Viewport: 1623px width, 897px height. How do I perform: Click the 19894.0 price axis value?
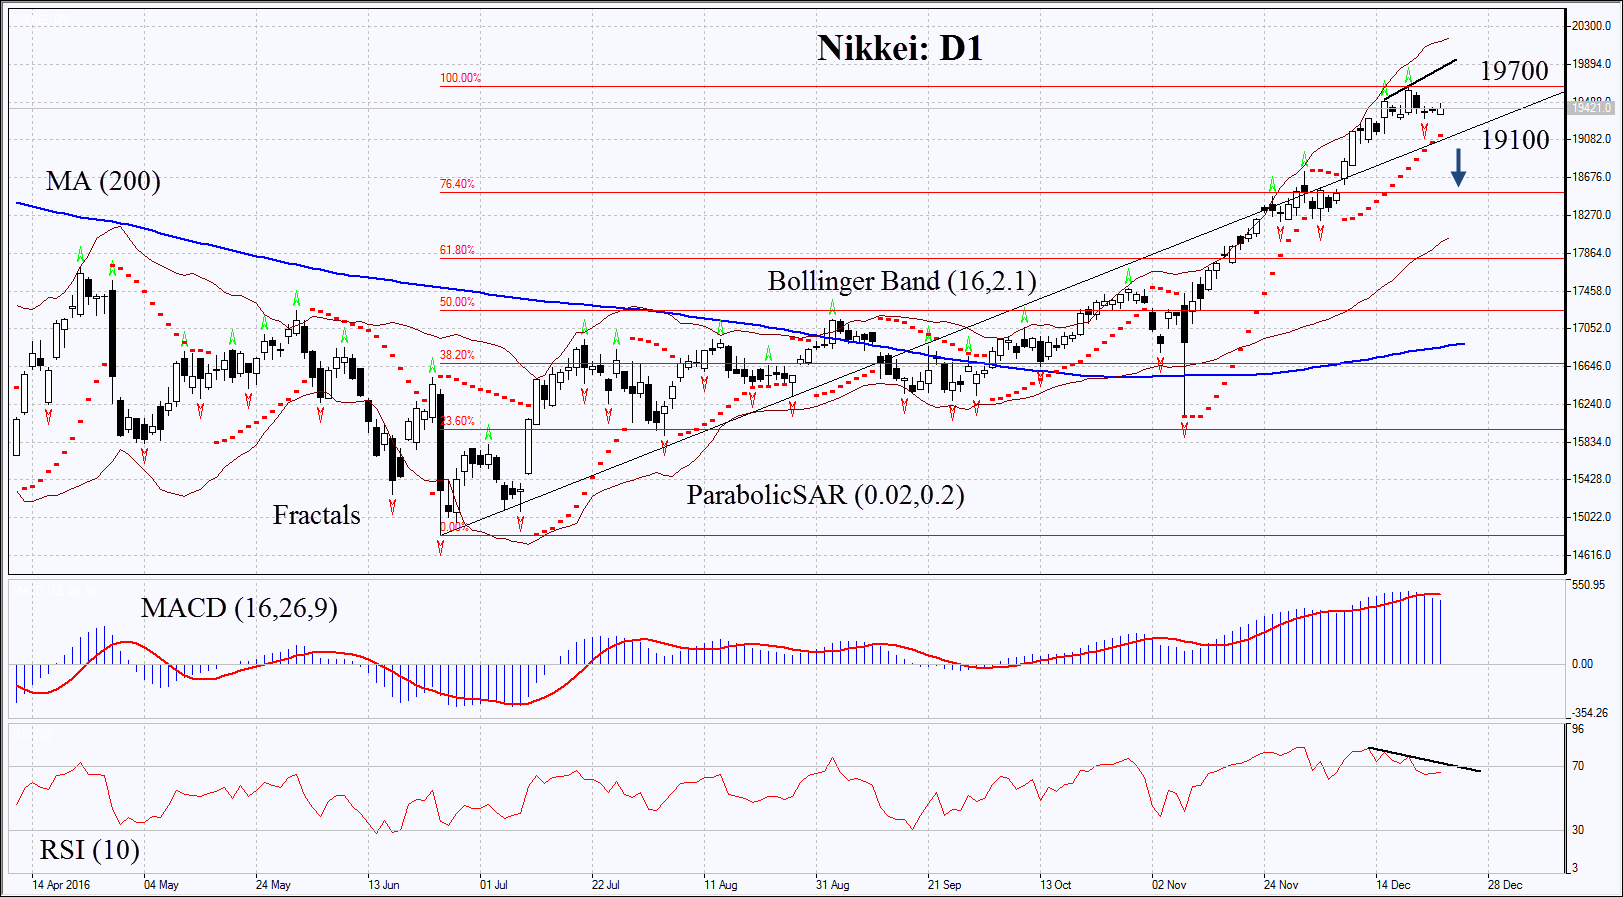coord(1591,64)
